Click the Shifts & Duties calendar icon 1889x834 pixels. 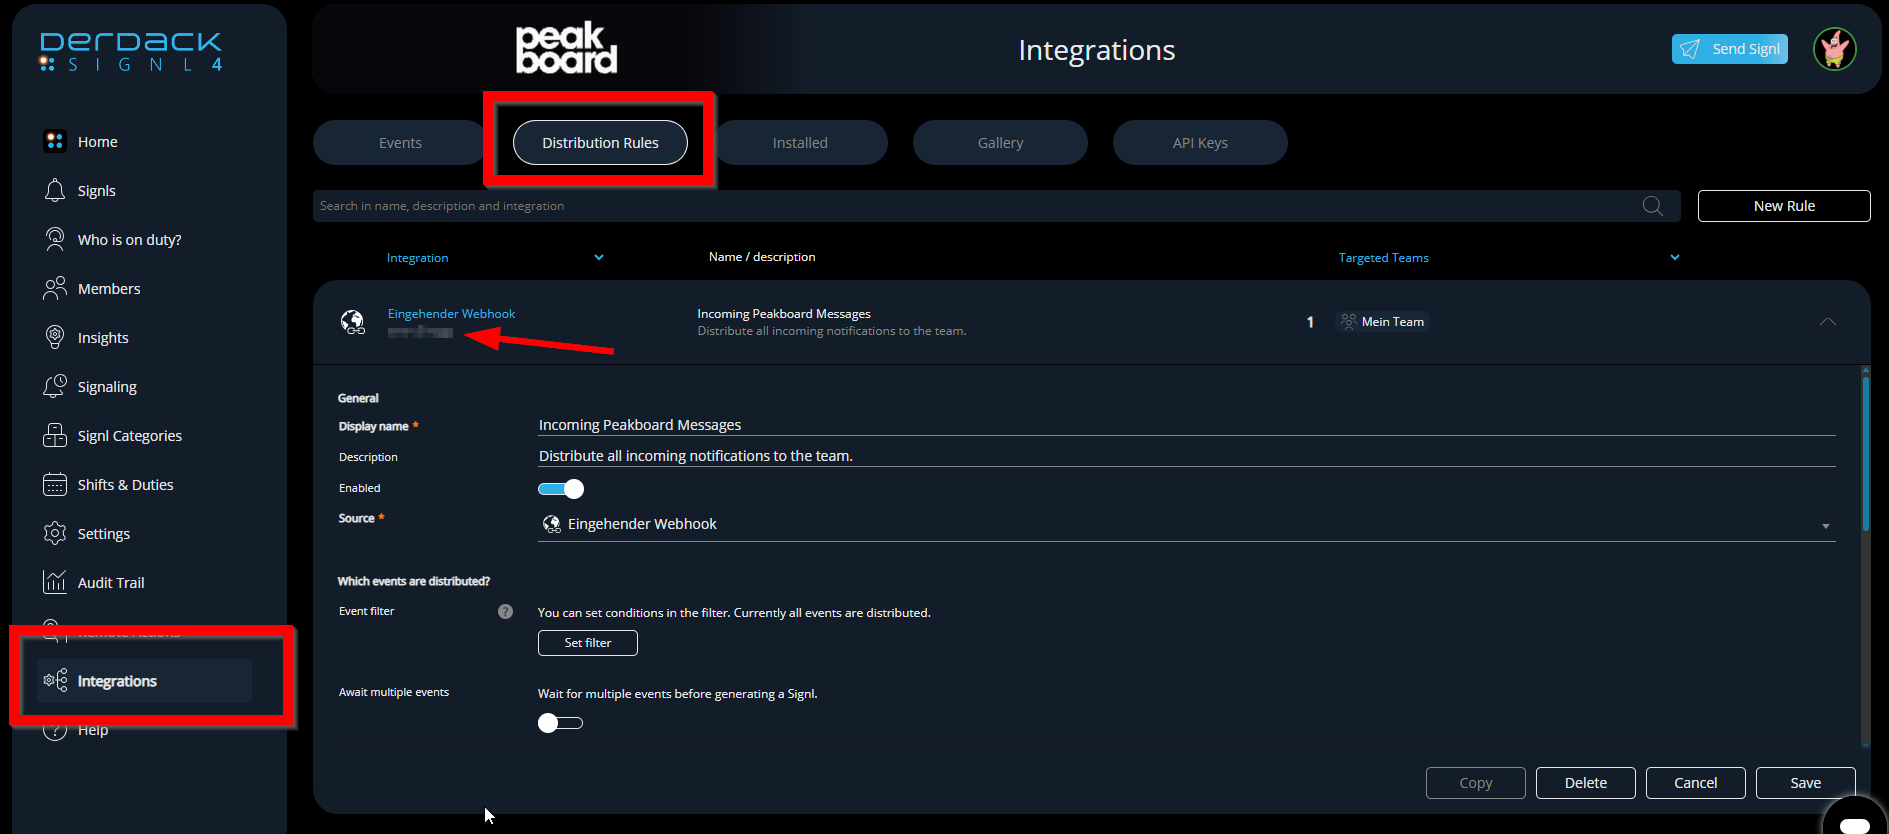click(x=55, y=484)
